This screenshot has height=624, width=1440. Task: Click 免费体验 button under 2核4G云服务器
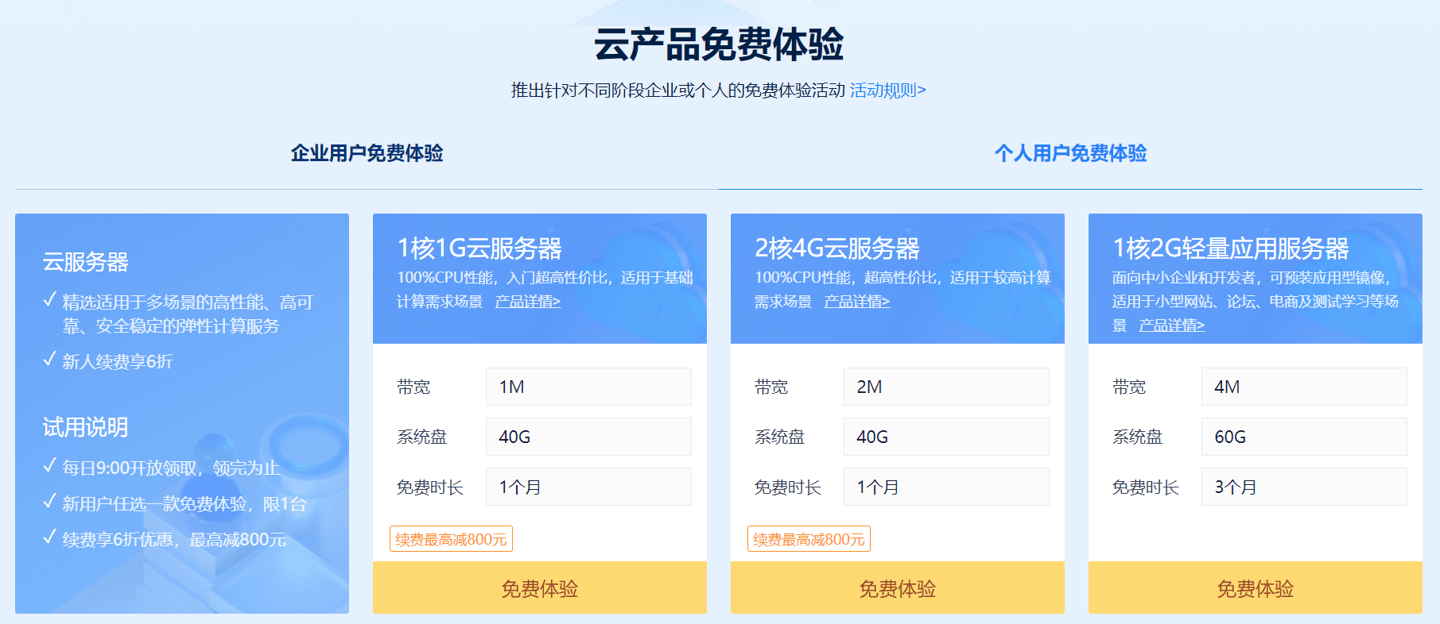coord(898,588)
